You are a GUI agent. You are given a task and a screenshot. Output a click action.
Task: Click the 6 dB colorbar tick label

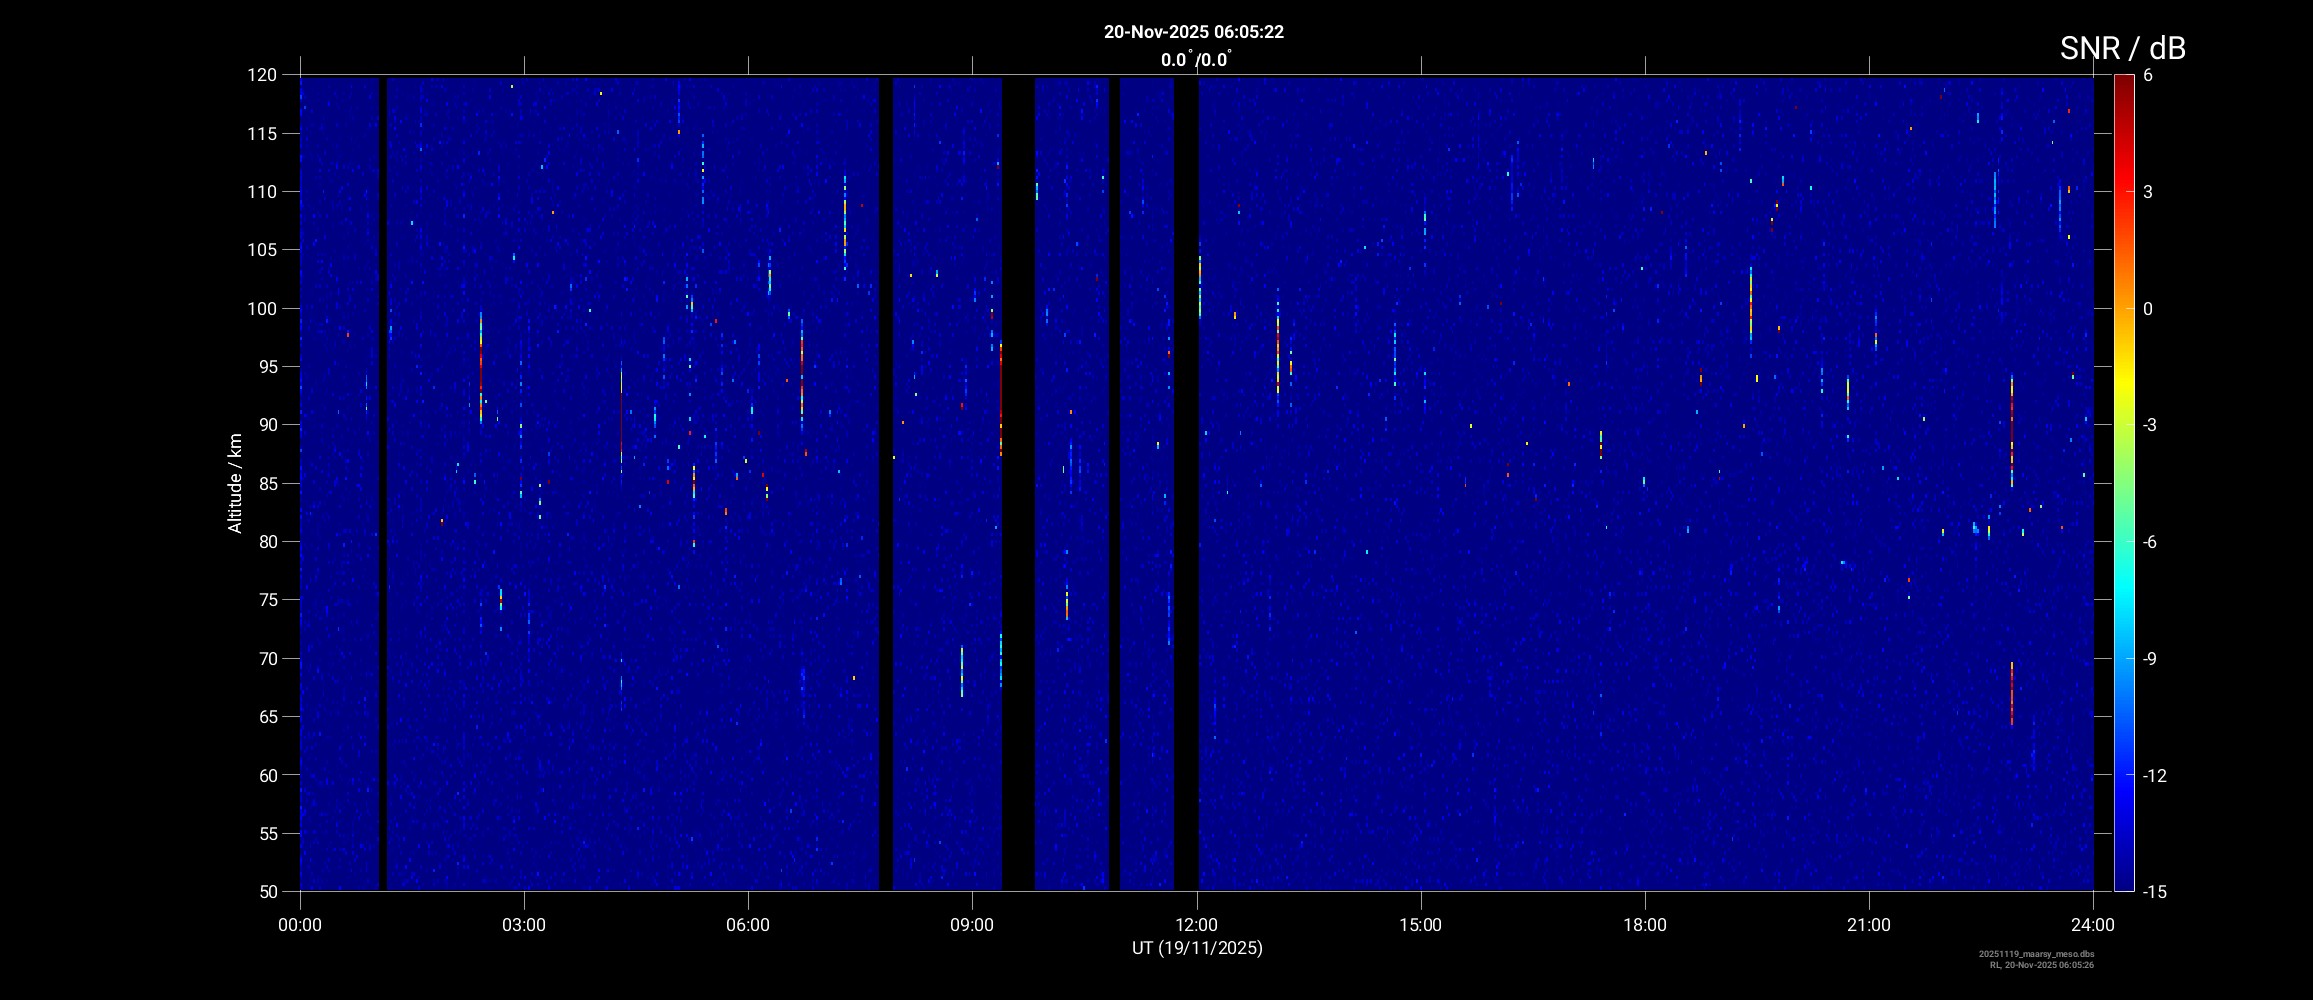click(2148, 76)
